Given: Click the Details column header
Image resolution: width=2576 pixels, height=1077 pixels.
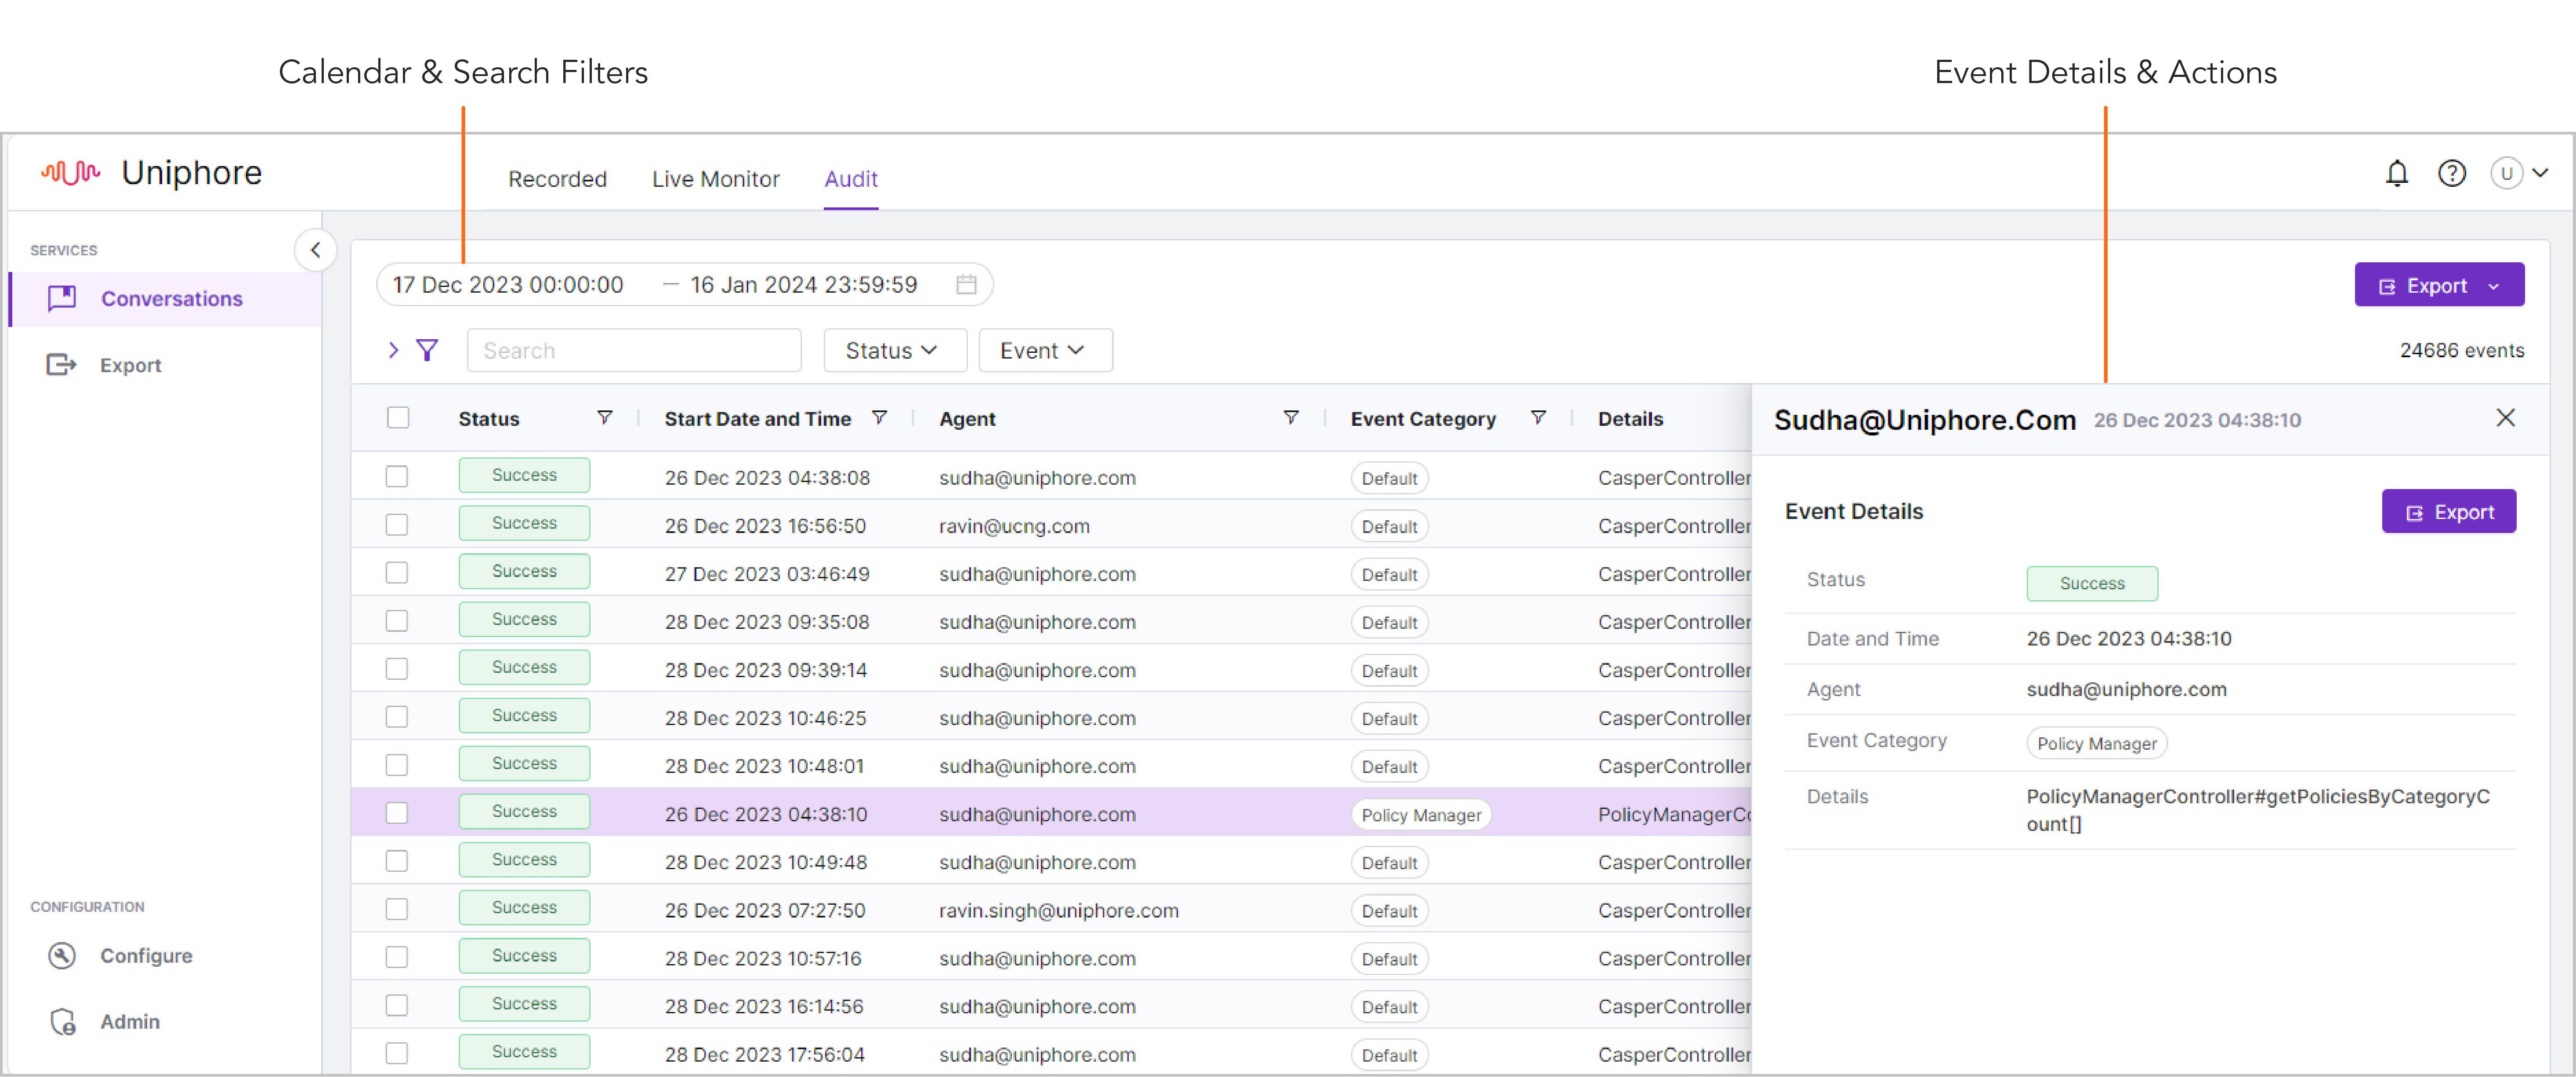Looking at the screenshot, I should pos(1630,419).
